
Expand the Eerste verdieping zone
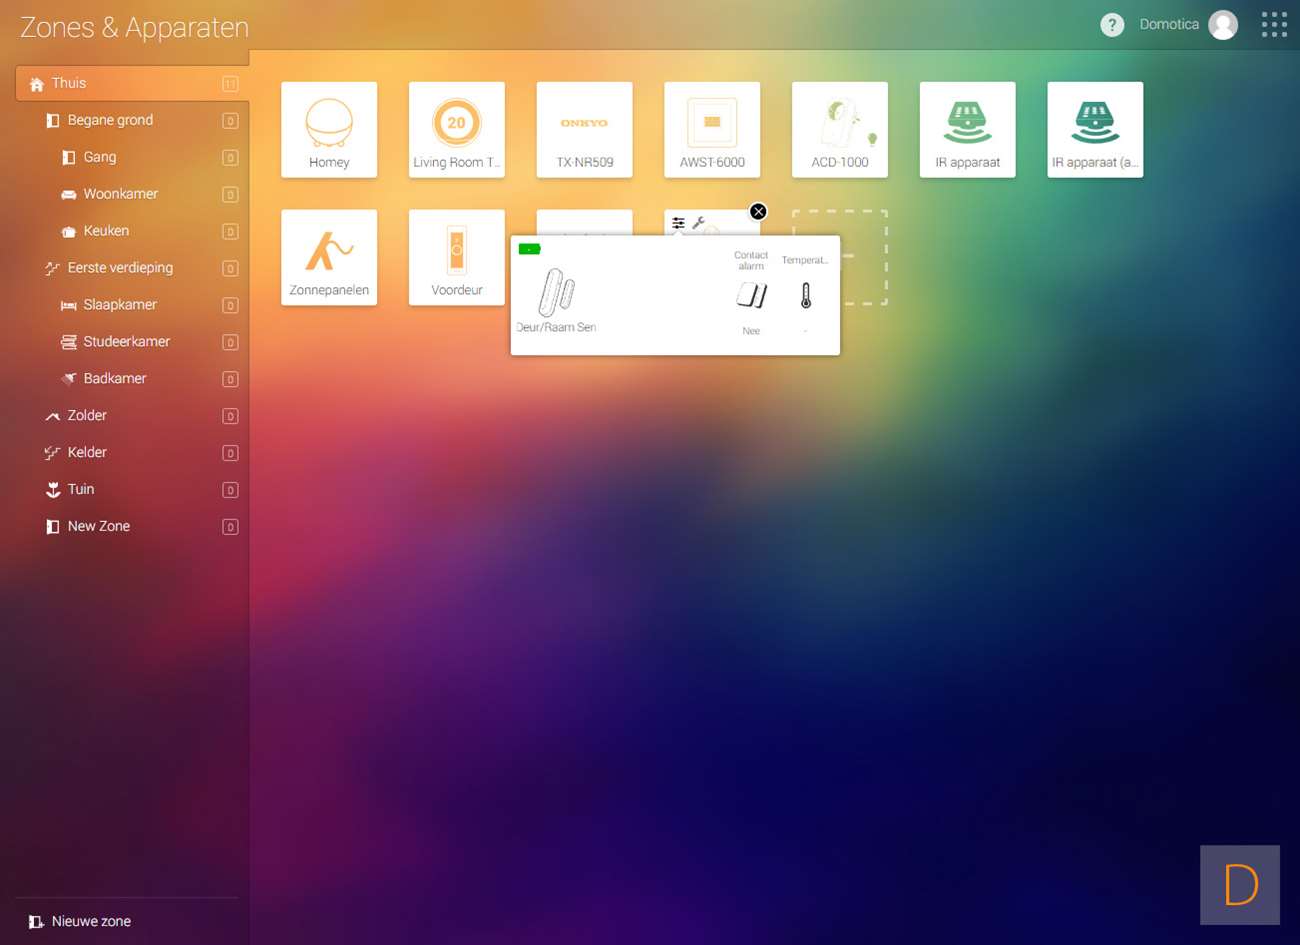120,268
